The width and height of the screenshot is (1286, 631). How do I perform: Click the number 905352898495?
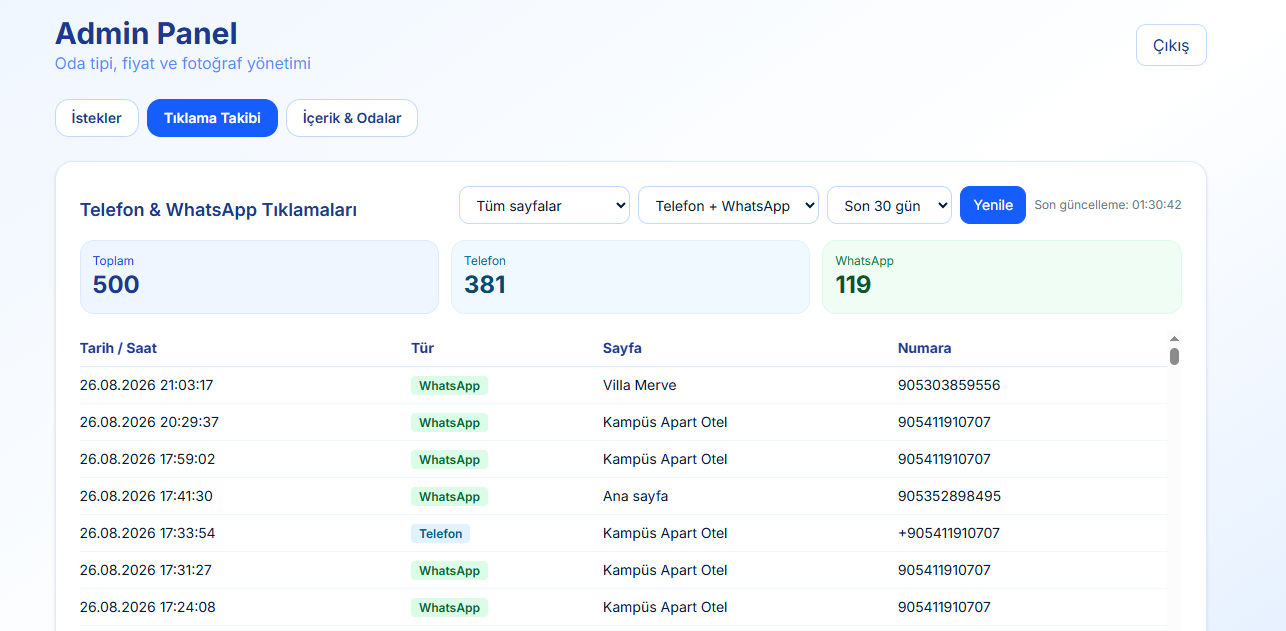tap(949, 496)
